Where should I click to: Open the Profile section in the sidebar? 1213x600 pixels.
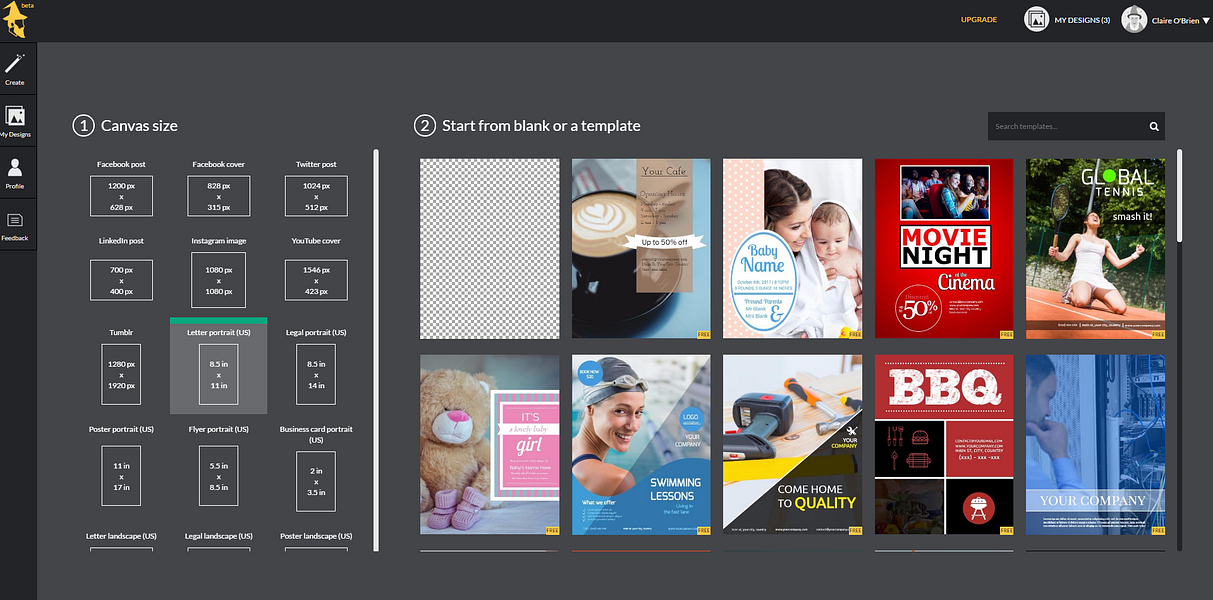[16, 172]
